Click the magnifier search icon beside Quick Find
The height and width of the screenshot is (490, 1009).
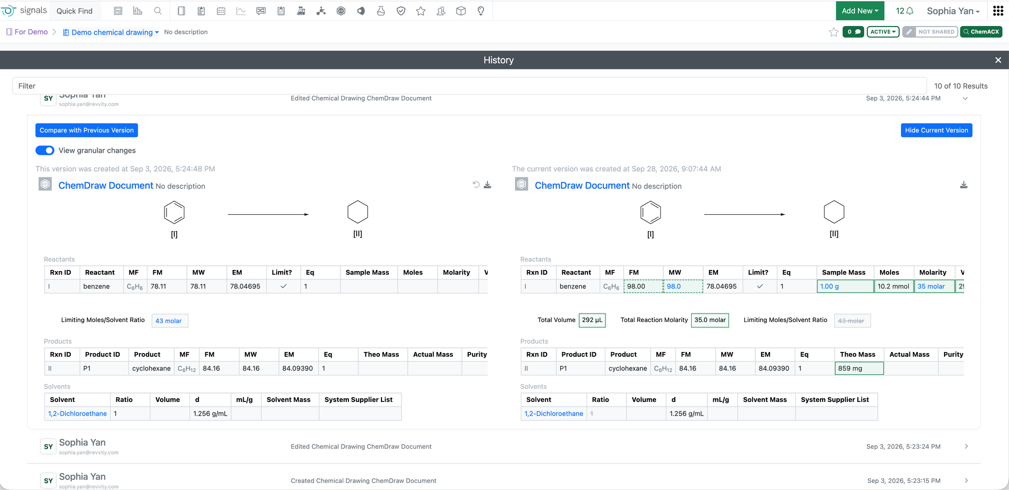(x=158, y=11)
